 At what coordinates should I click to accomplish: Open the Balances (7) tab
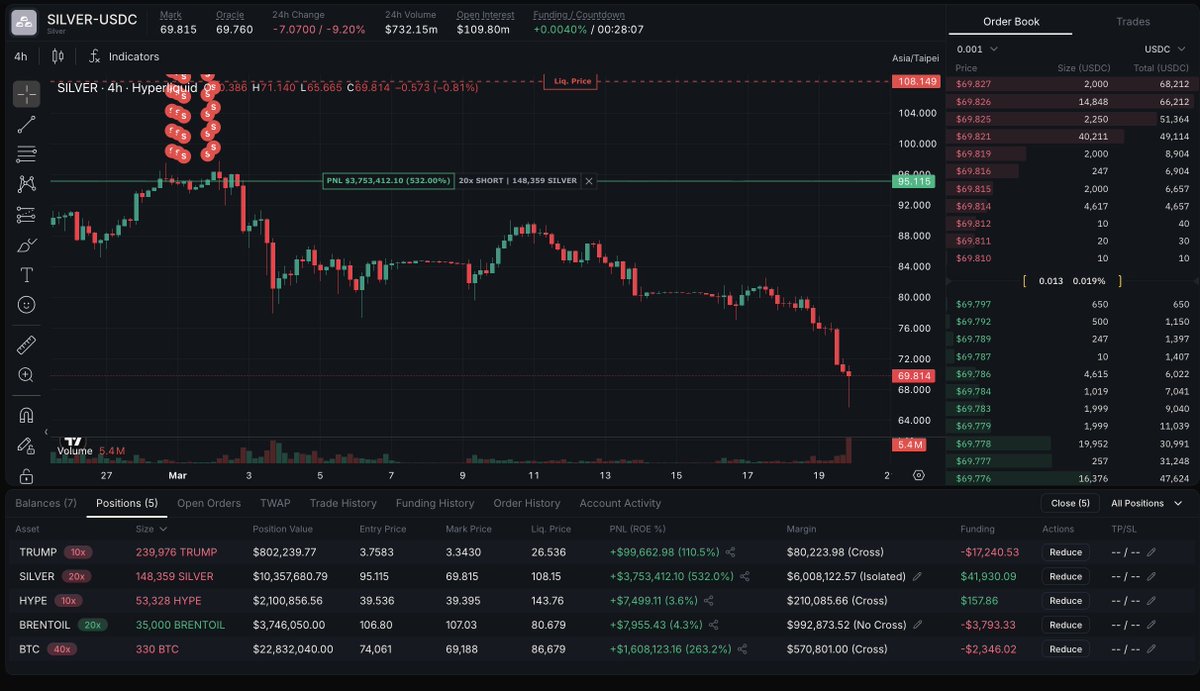click(x=46, y=503)
